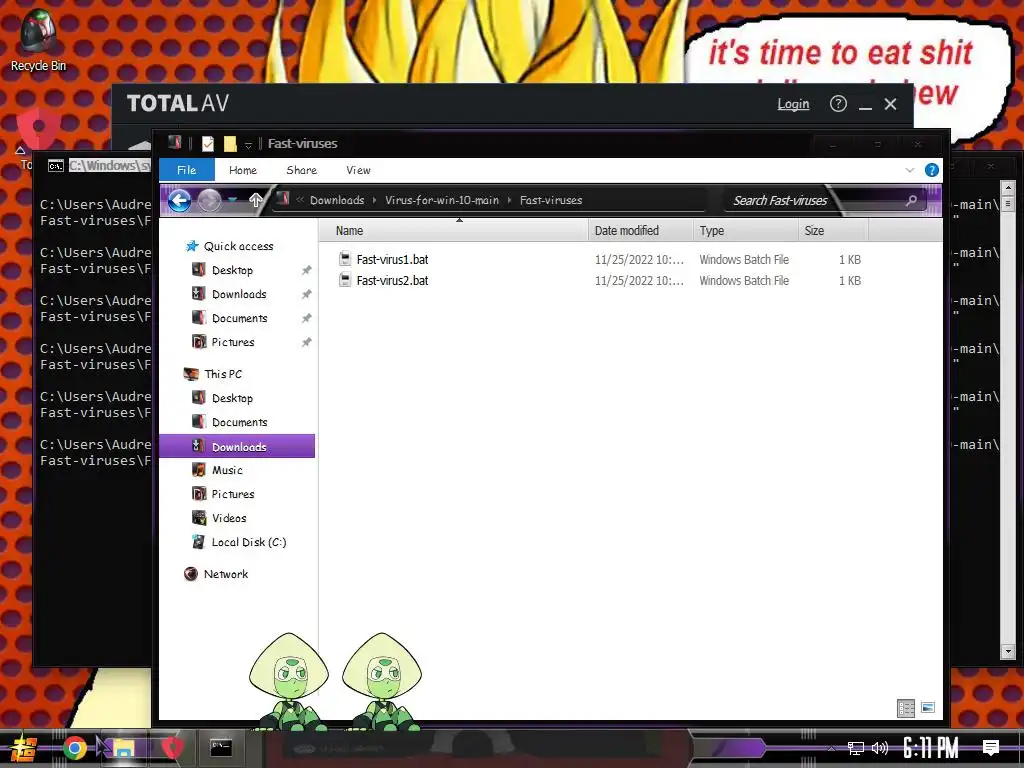Sort by the Date modified column header
This screenshot has height=768, width=1024.
click(640, 231)
